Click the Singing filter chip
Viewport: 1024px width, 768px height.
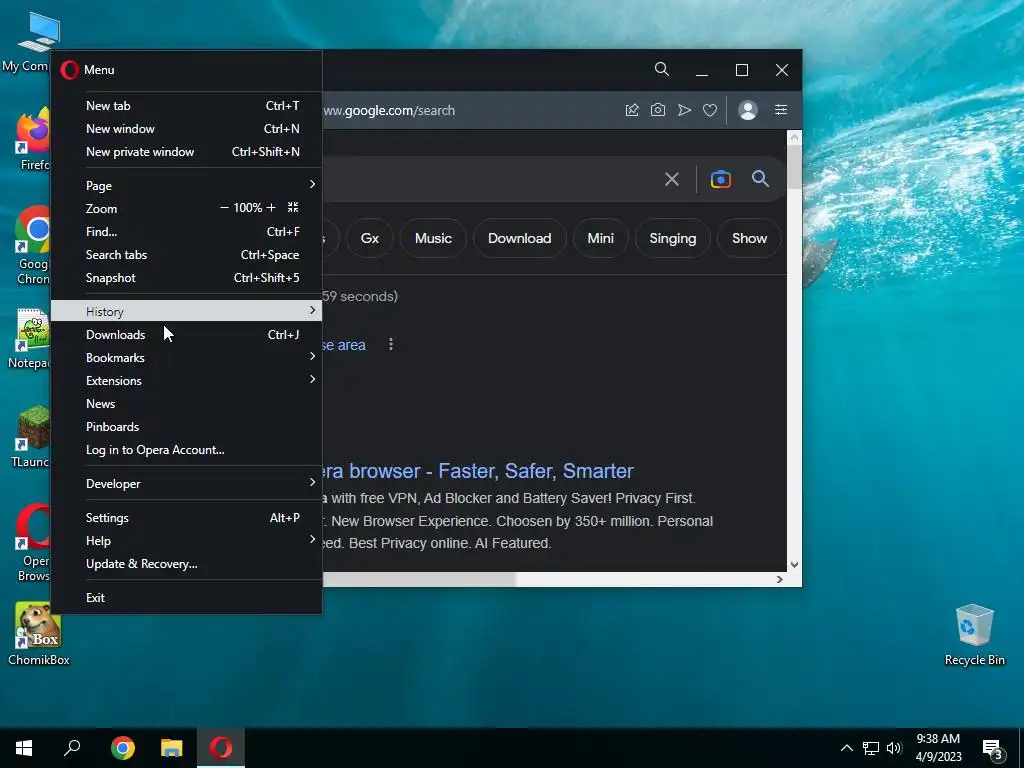point(673,238)
